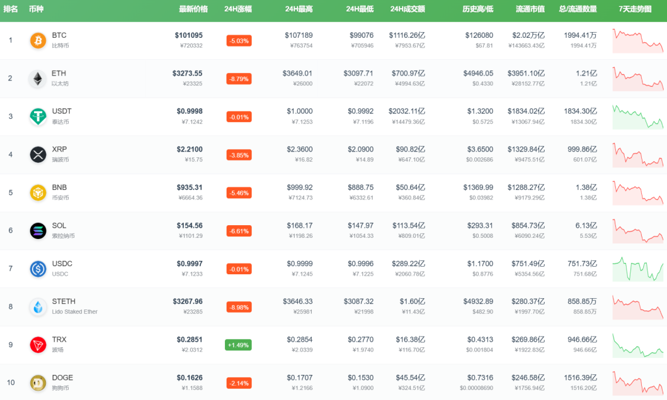Open the SOL Solana coin icon
The width and height of the screenshot is (667, 400).
(38, 230)
